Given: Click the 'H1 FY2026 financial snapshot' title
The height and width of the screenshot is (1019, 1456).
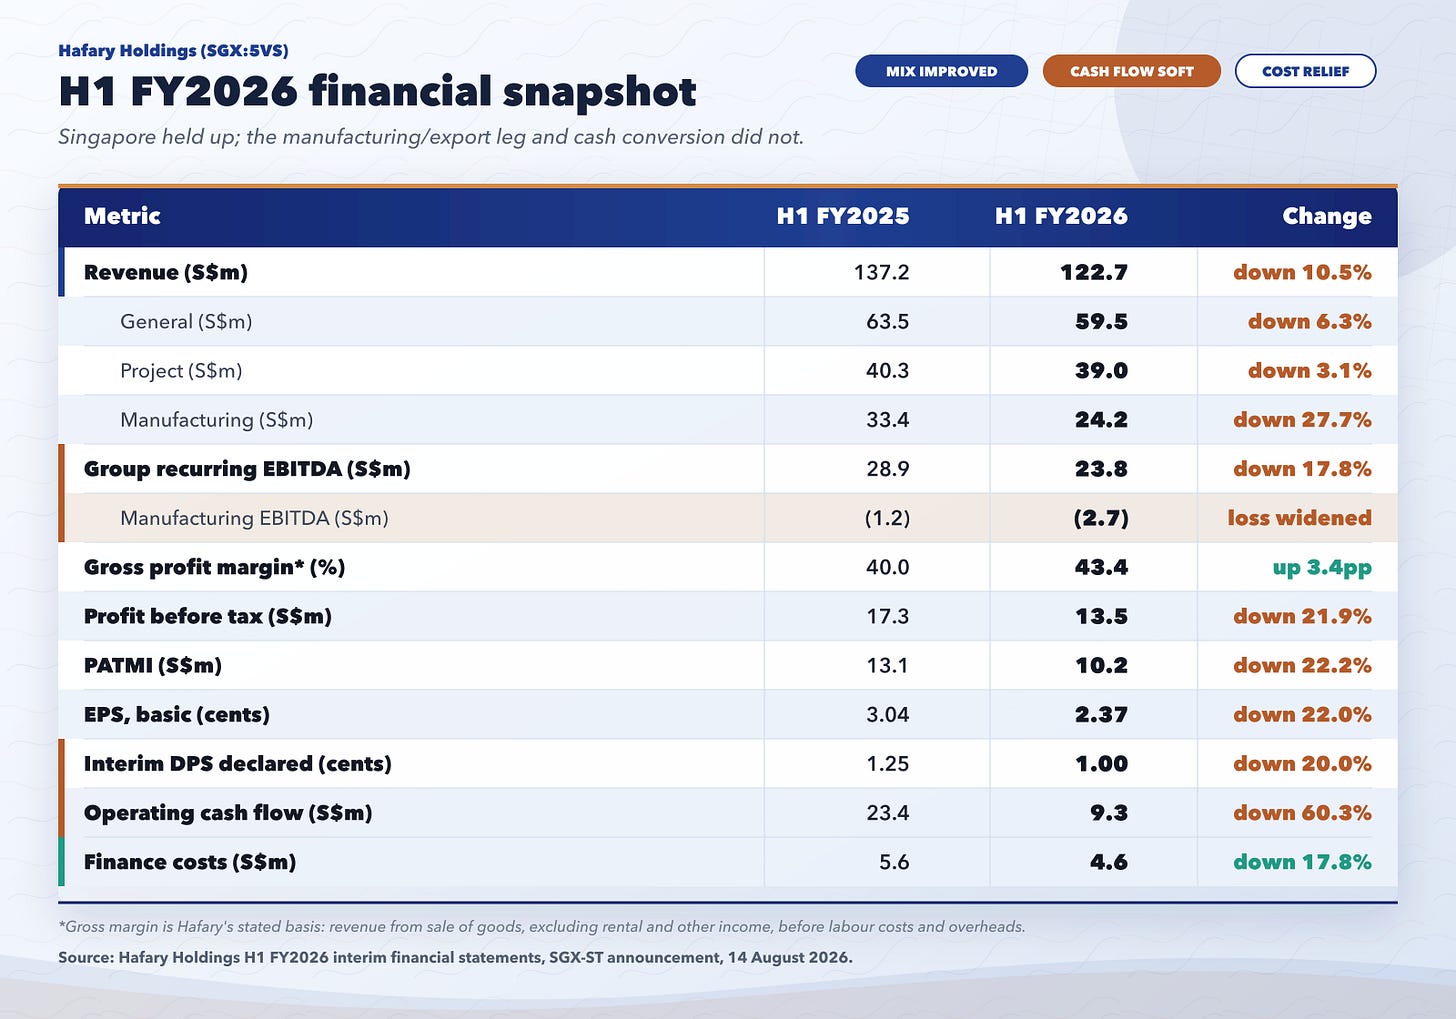Looking at the screenshot, I should coord(377,92).
